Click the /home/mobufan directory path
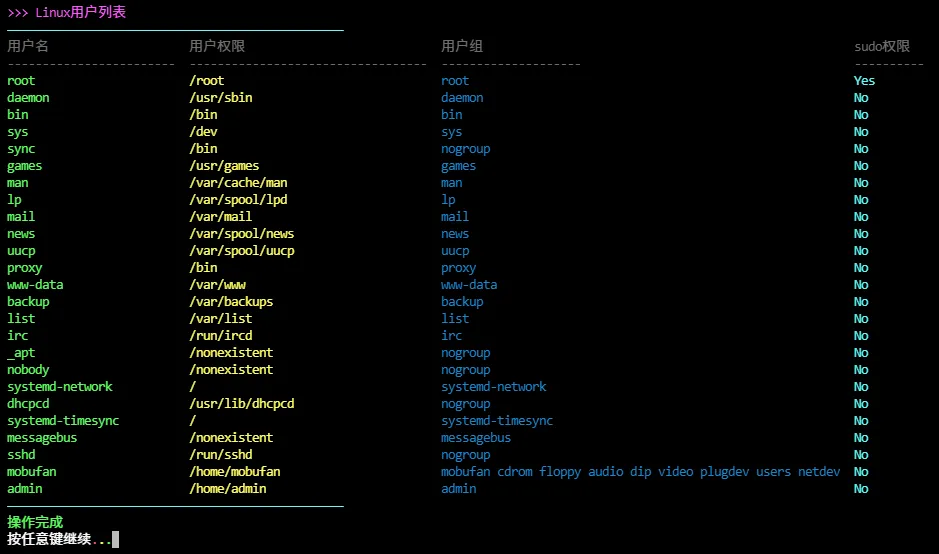The height and width of the screenshot is (554, 939). 234,472
